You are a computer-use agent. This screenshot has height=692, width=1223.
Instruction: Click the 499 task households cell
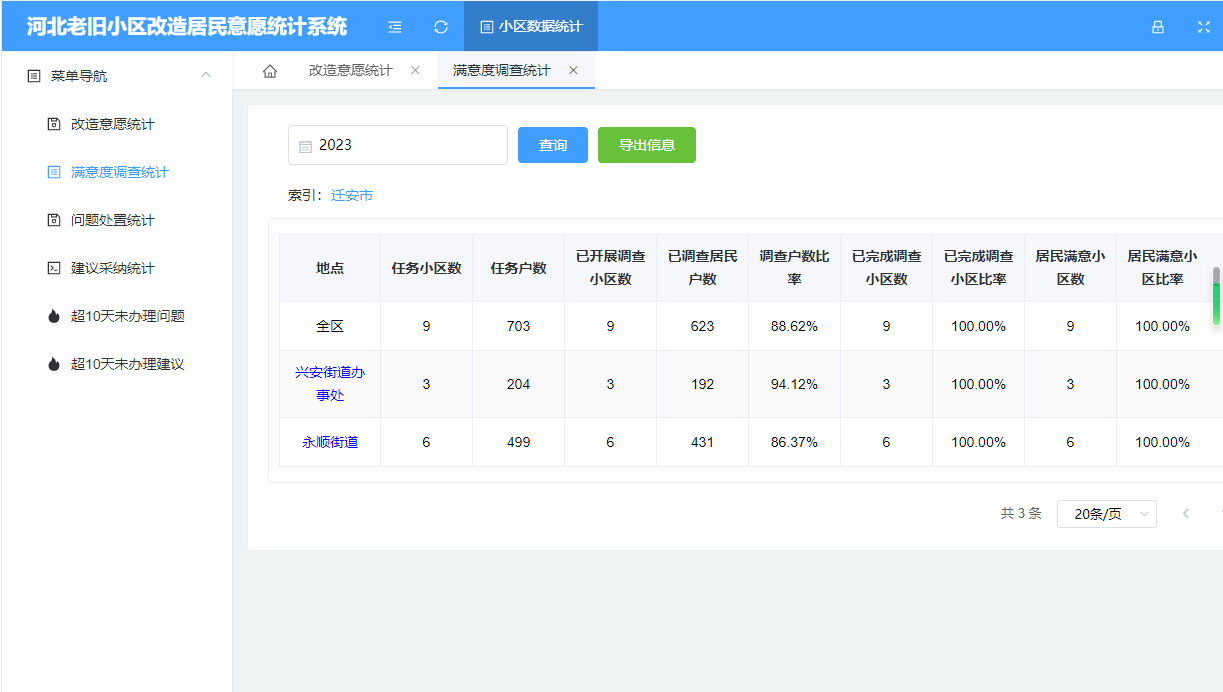(518, 442)
